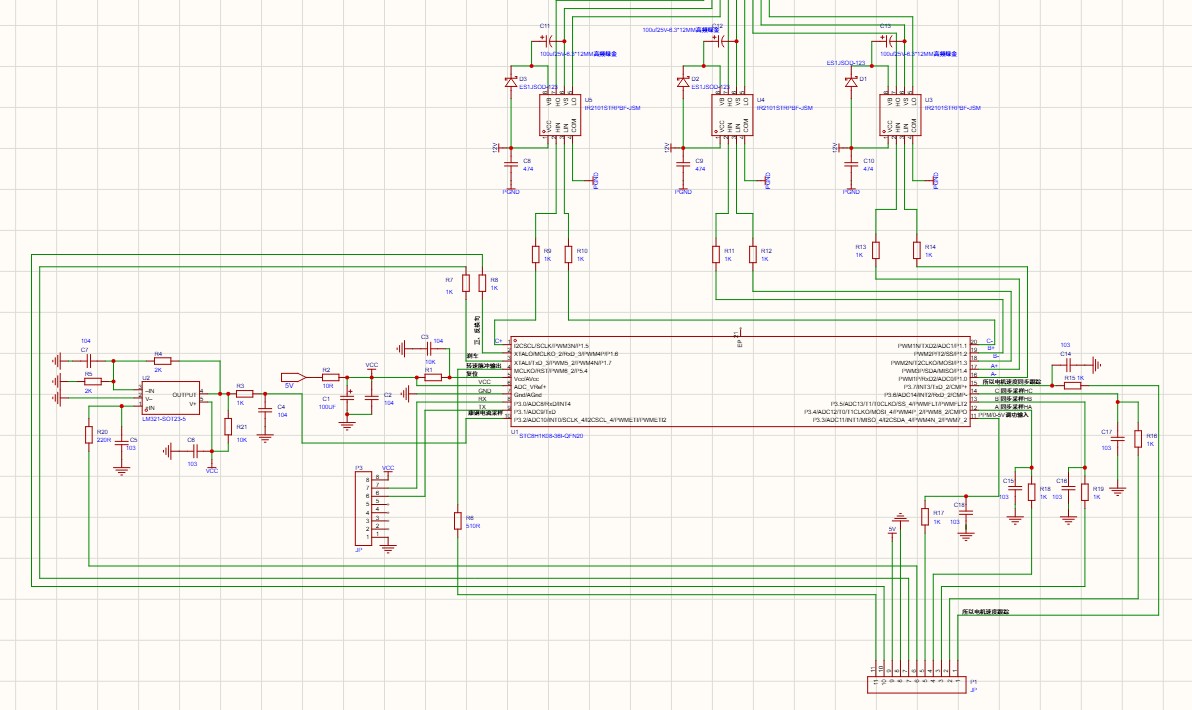Select diode D1 near U3

coord(851,81)
